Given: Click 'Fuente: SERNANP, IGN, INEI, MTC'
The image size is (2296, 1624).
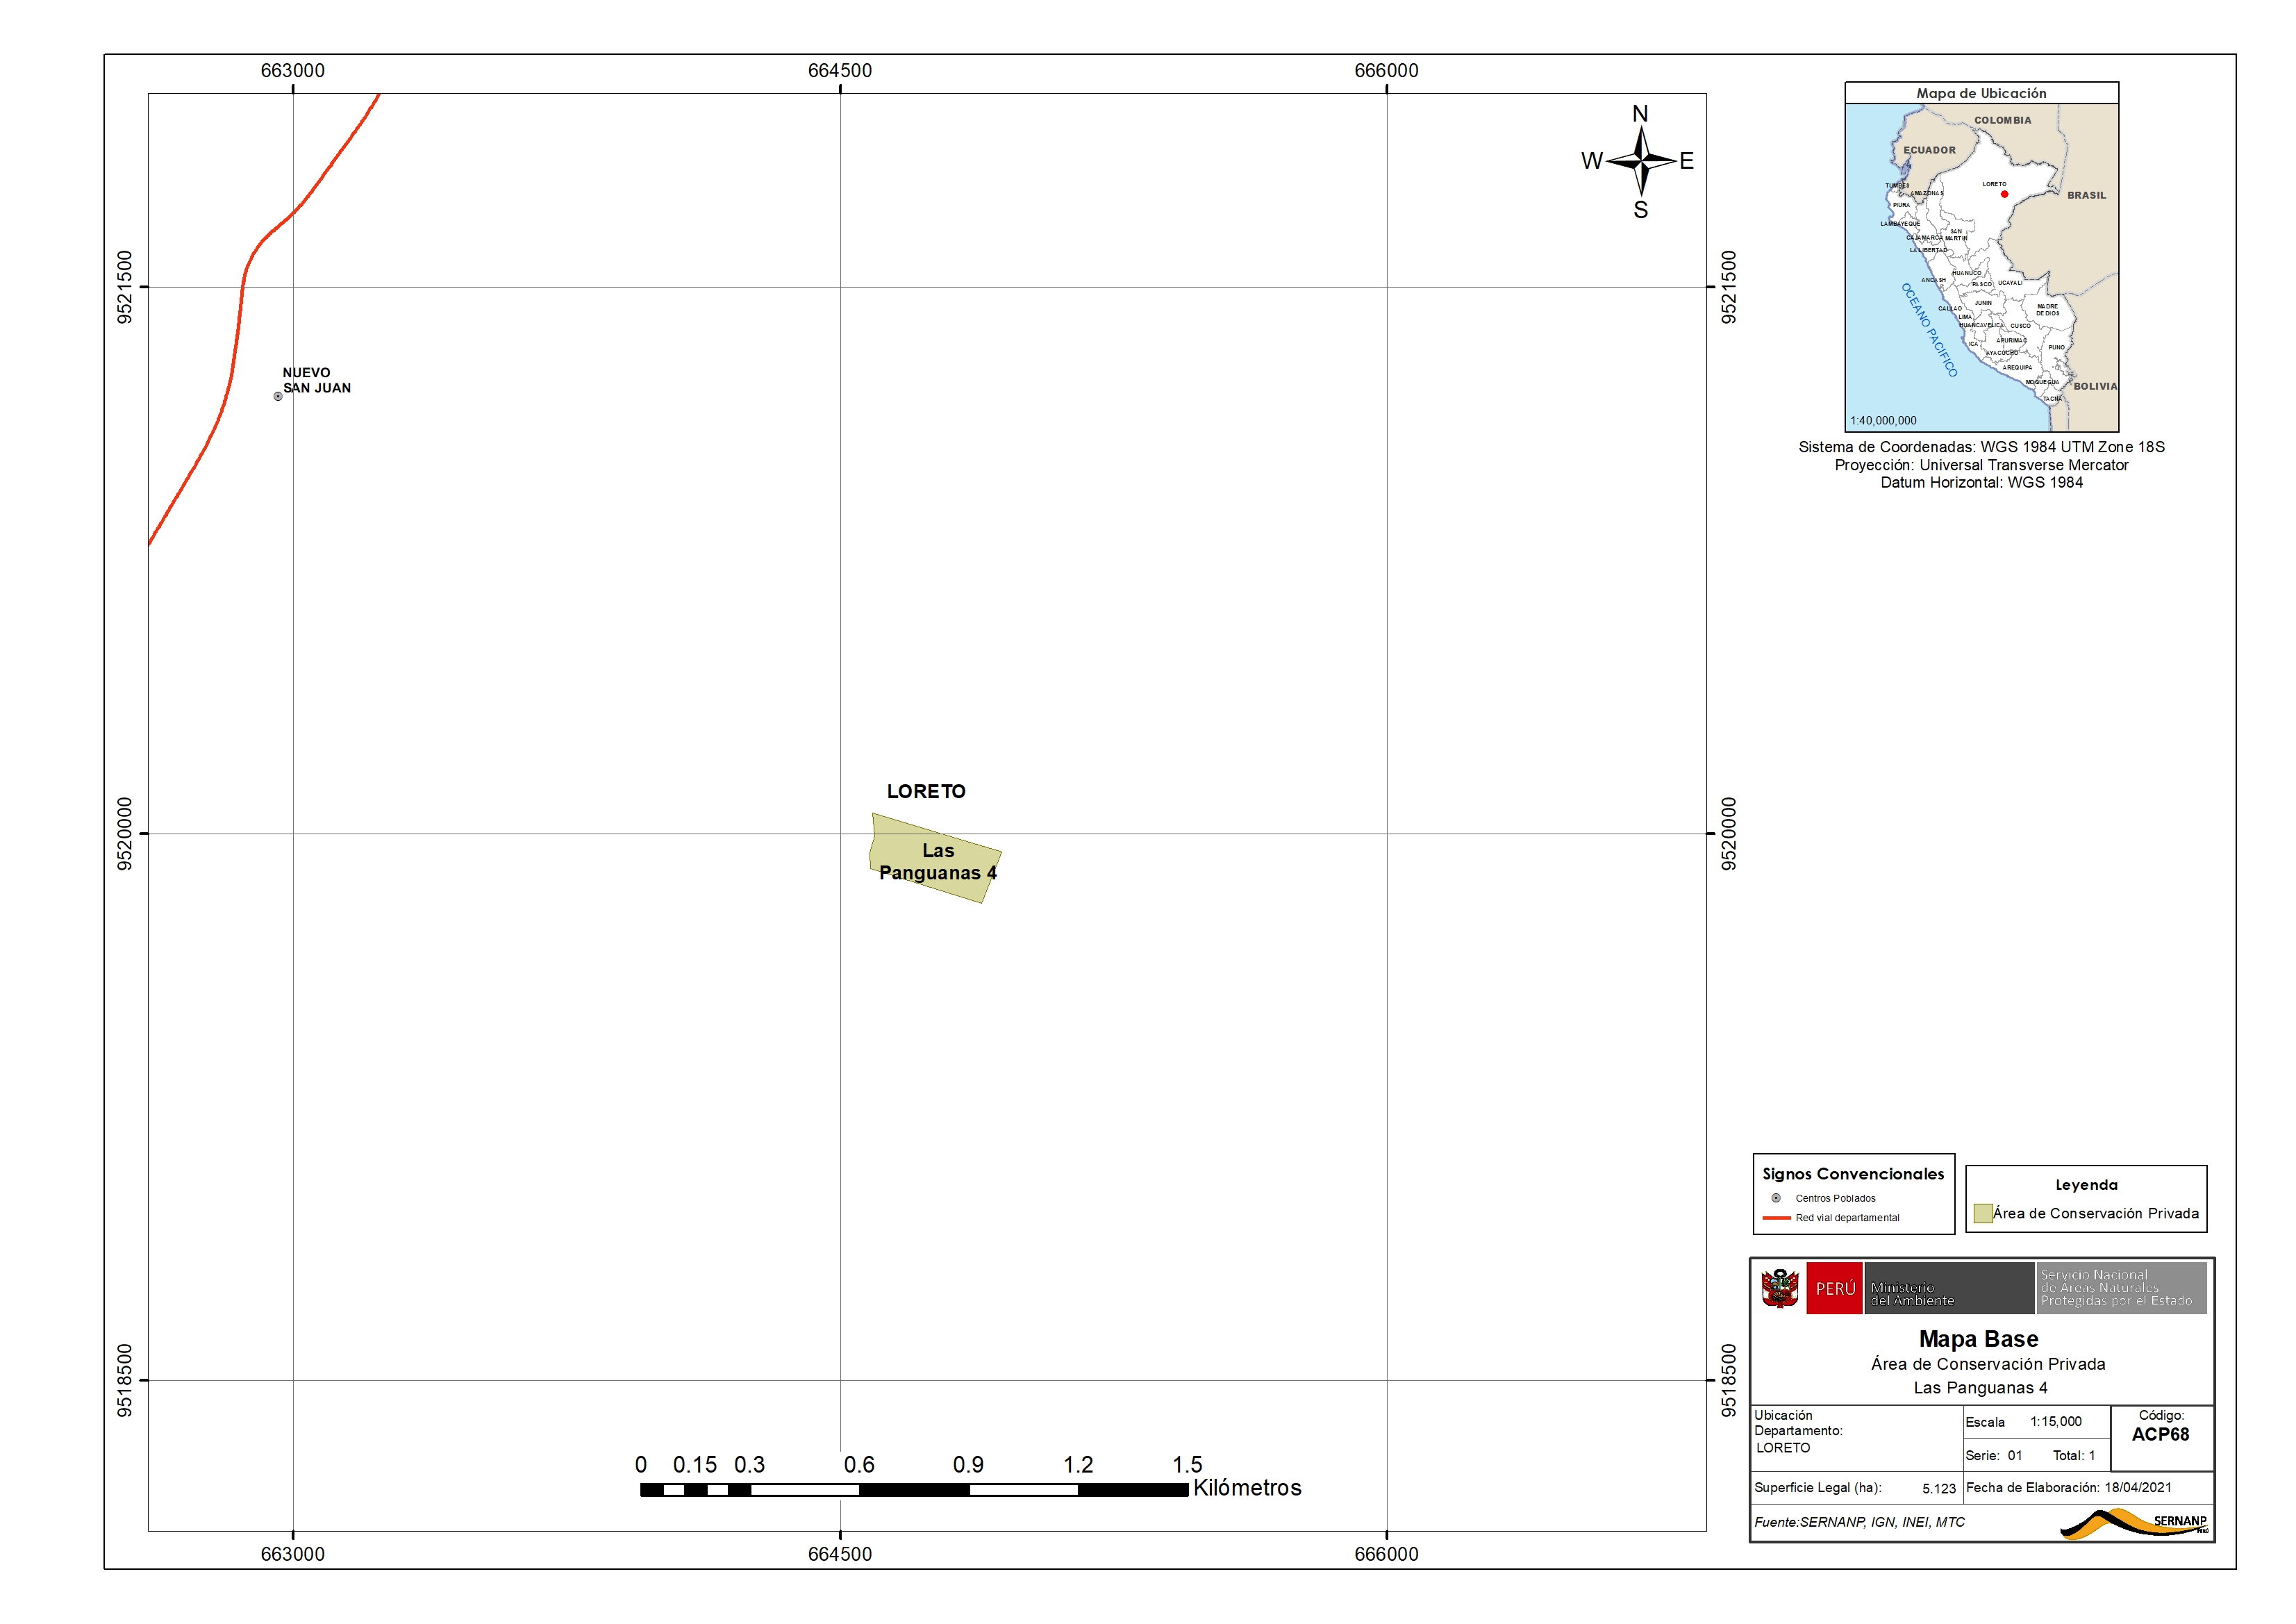Looking at the screenshot, I should click(x=1859, y=1522).
